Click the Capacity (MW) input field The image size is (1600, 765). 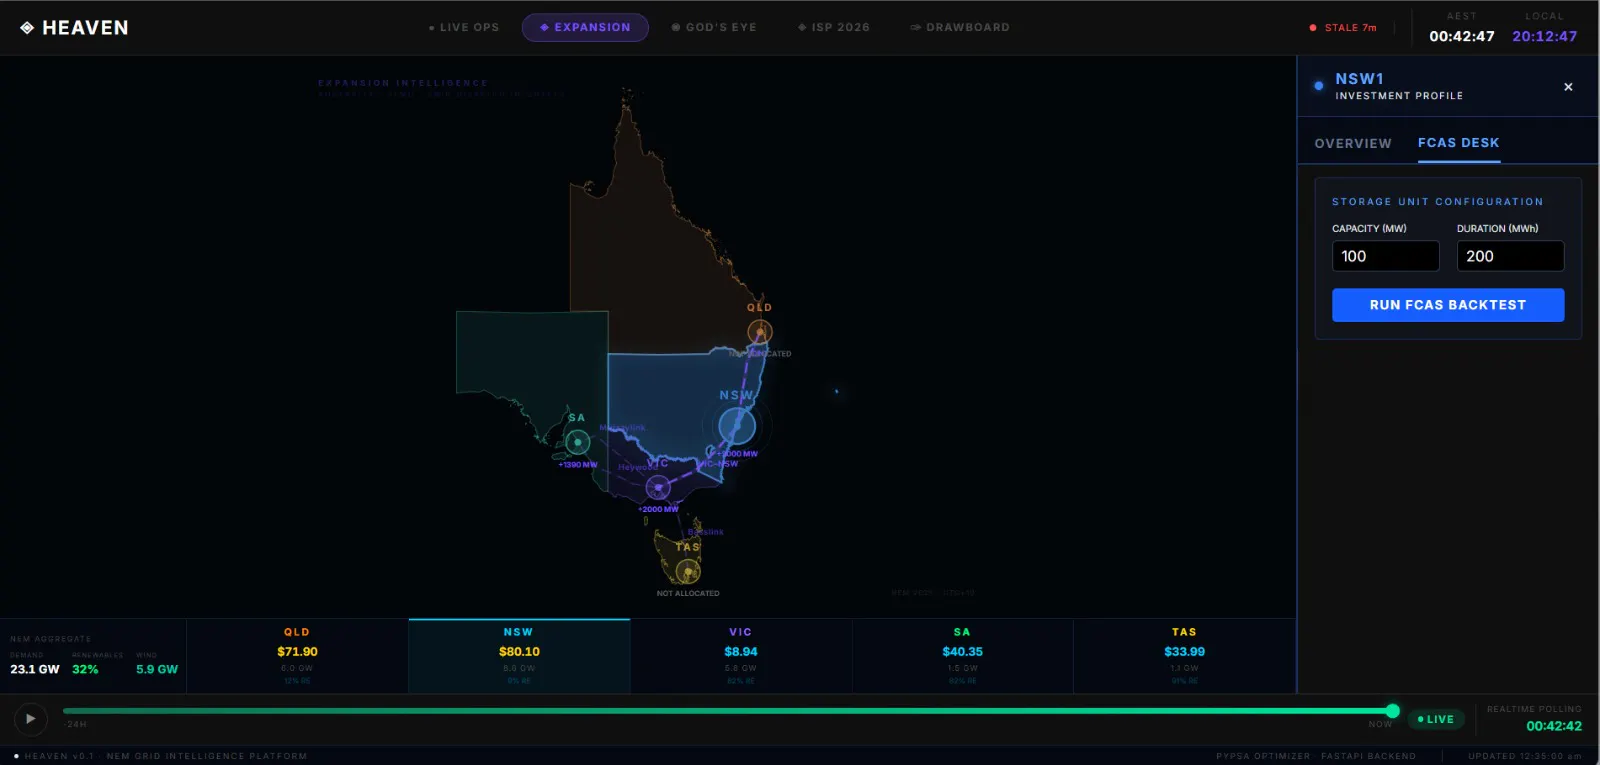[1385, 256]
